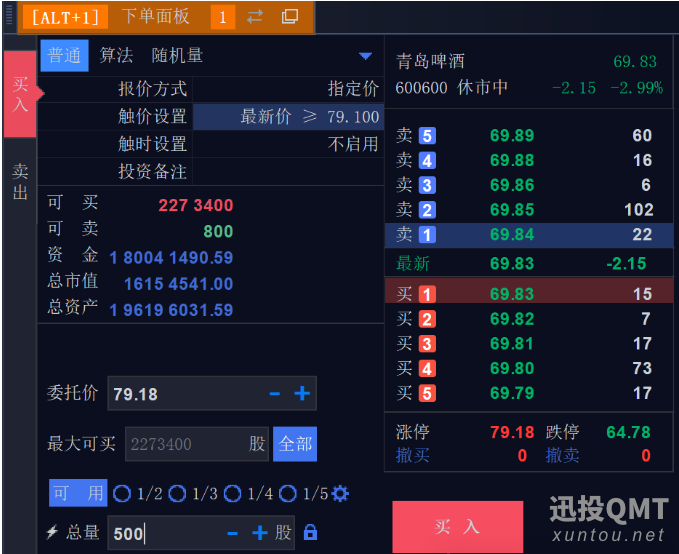This screenshot has height=554, width=679.
Task: Select 买5 row at 69.79
Action: click(528, 393)
